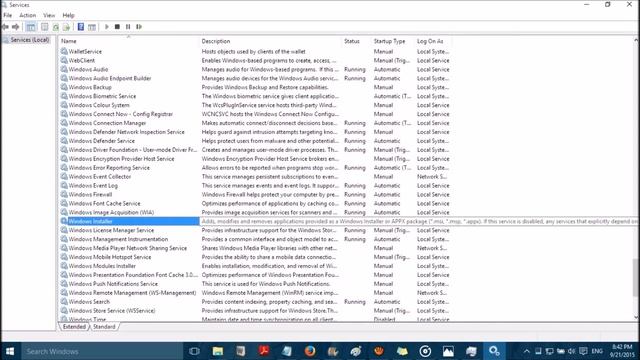640x360 pixels.
Task: Click the Back arrow in toolbar
Action: pyautogui.click(x=5, y=27)
